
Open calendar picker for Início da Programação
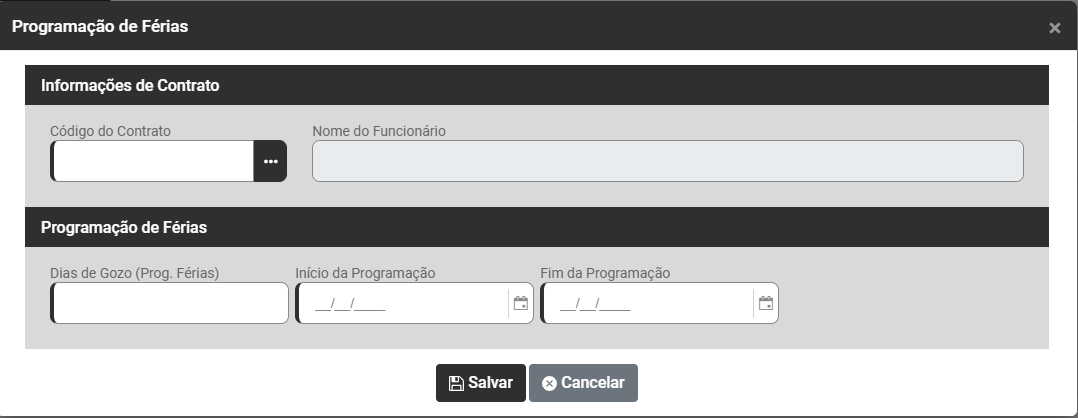[x=520, y=304]
